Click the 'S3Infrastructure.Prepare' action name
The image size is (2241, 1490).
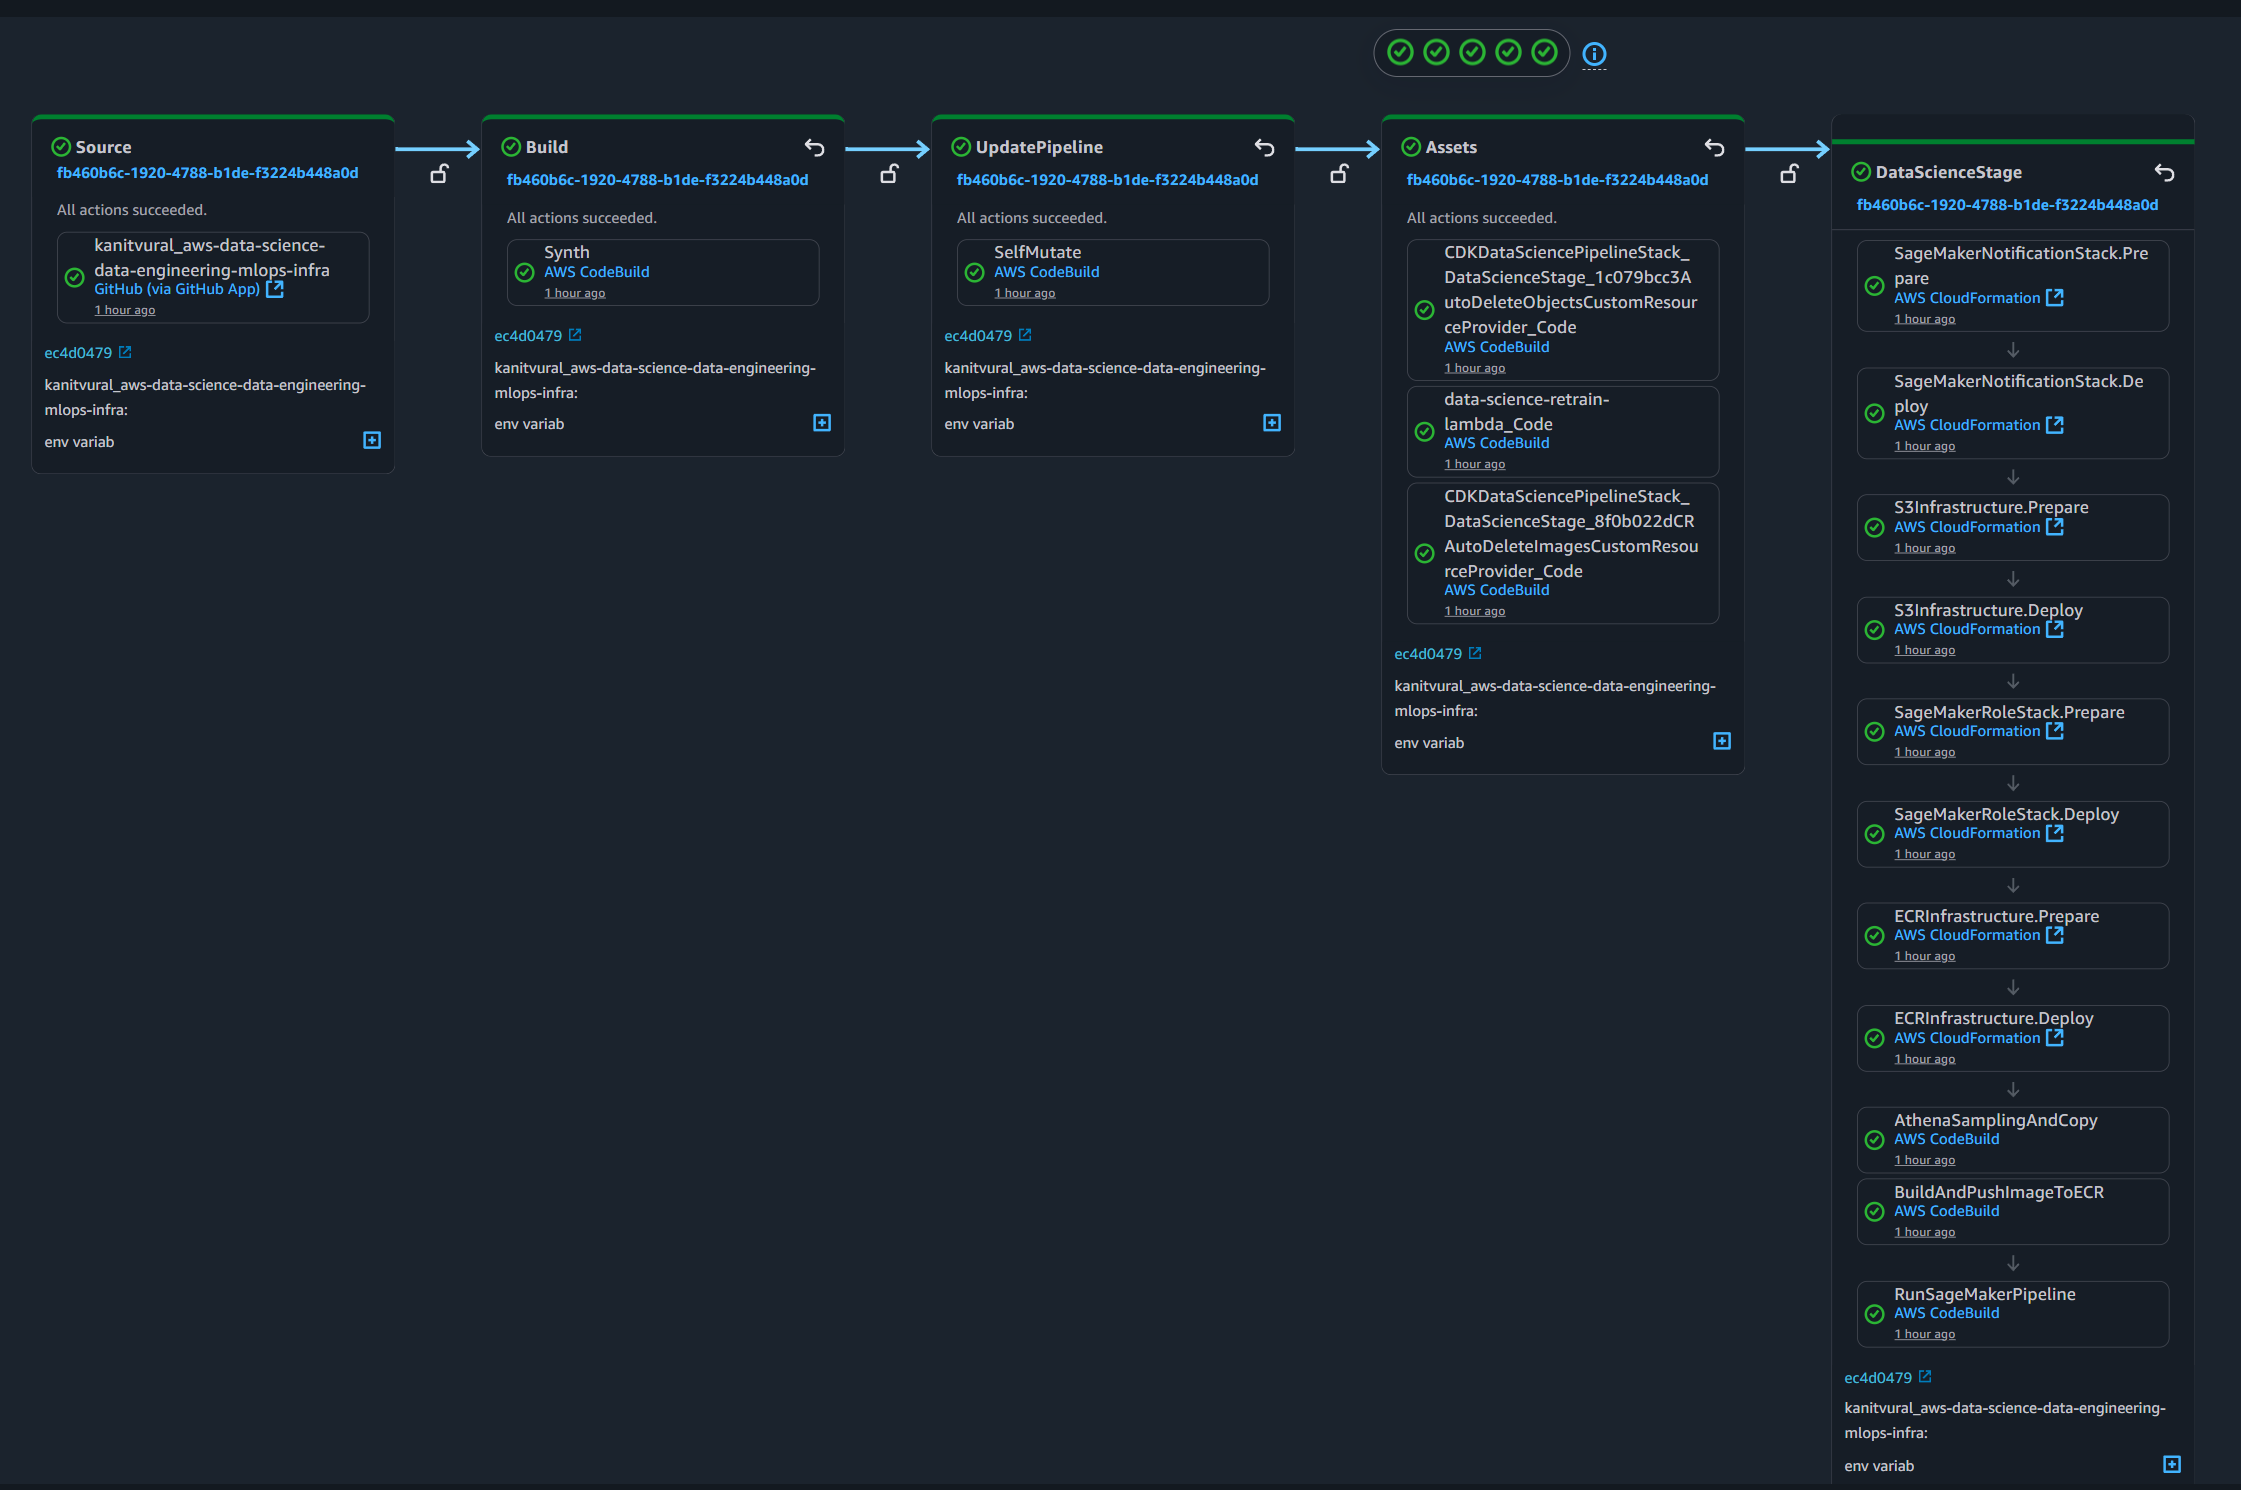(x=1990, y=507)
